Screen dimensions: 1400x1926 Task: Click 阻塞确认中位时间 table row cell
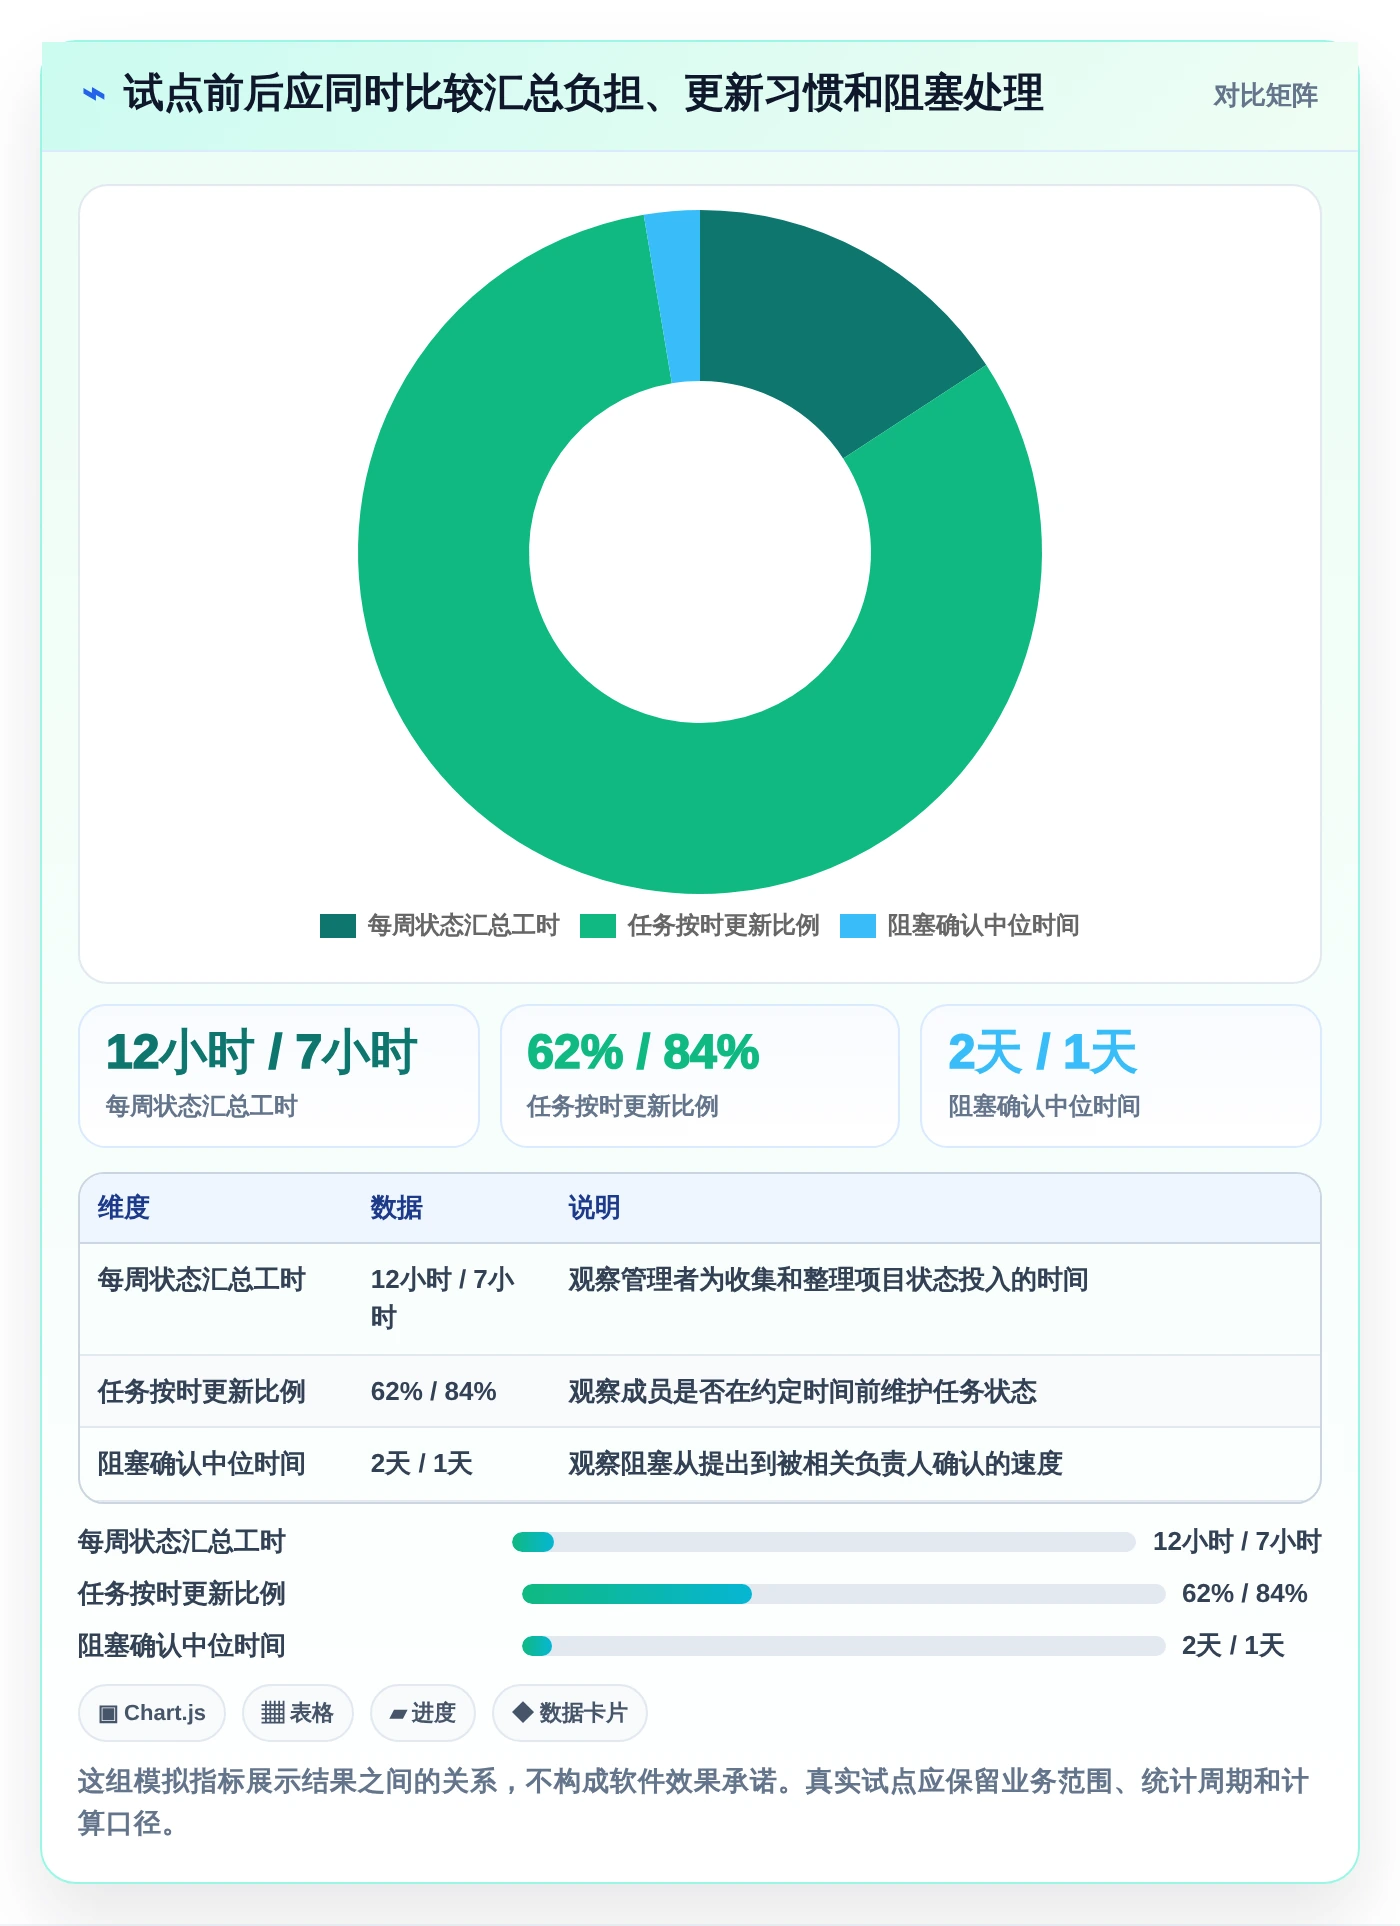[x=201, y=1464]
